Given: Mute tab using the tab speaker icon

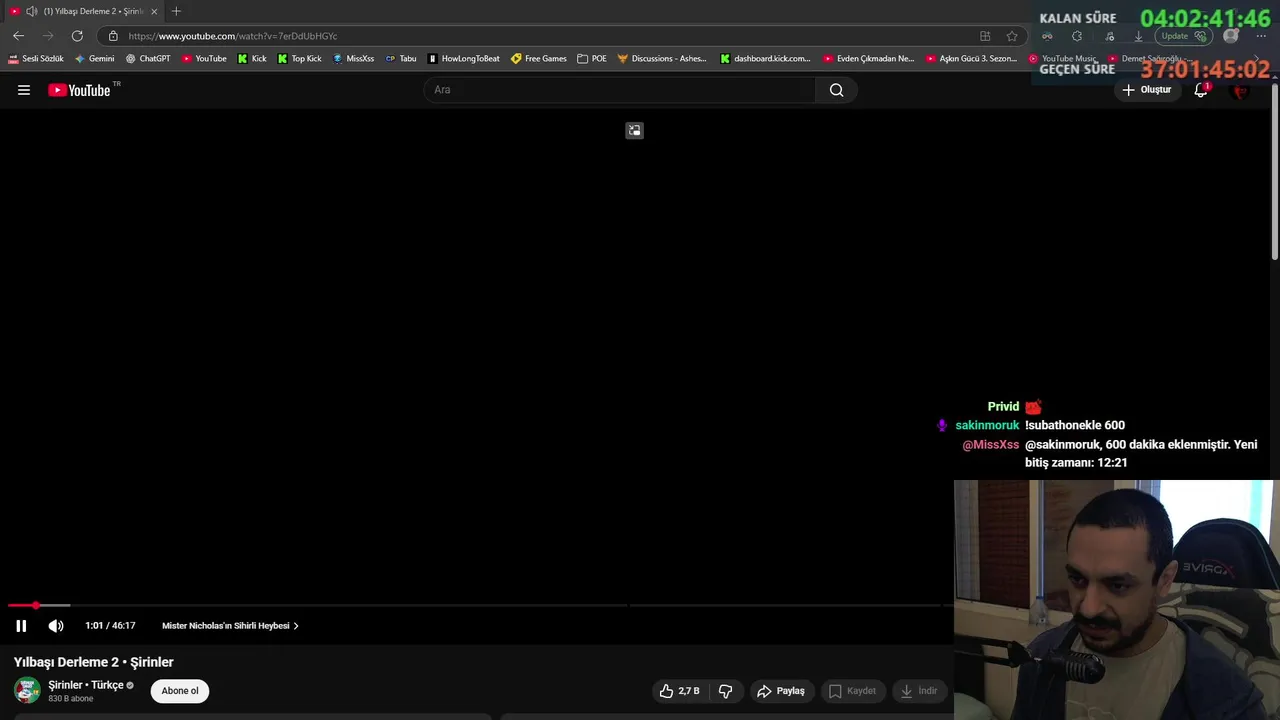Looking at the screenshot, I should coord(31,11).
